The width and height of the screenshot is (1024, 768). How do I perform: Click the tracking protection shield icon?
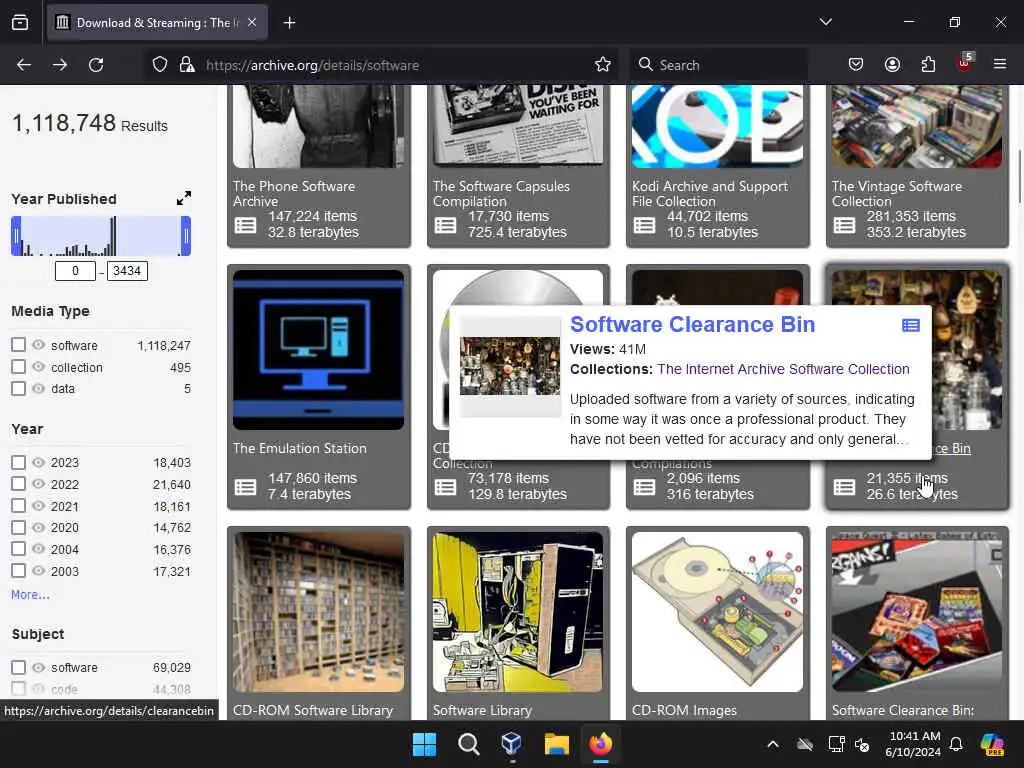pyautogui.click(x=160, y=65)
